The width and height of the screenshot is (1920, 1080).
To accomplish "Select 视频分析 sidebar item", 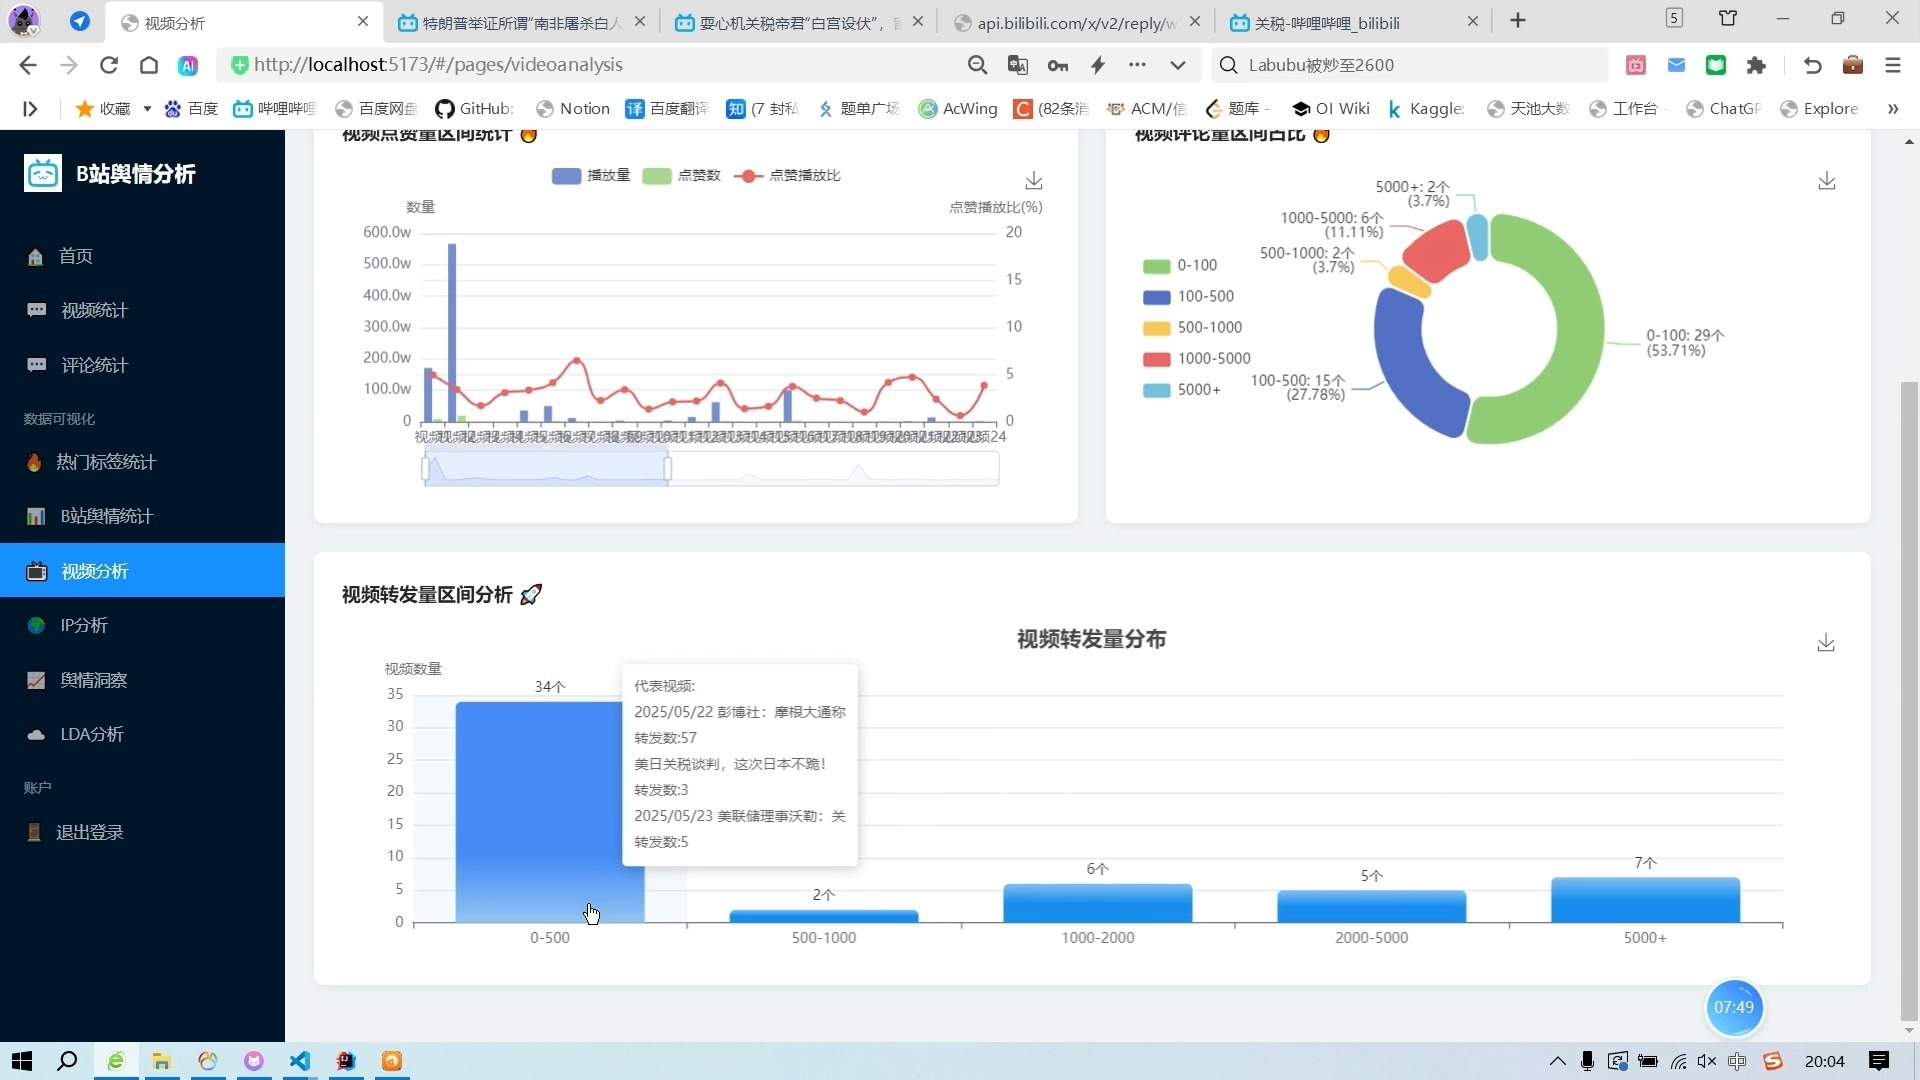I will tap(142, 571).
